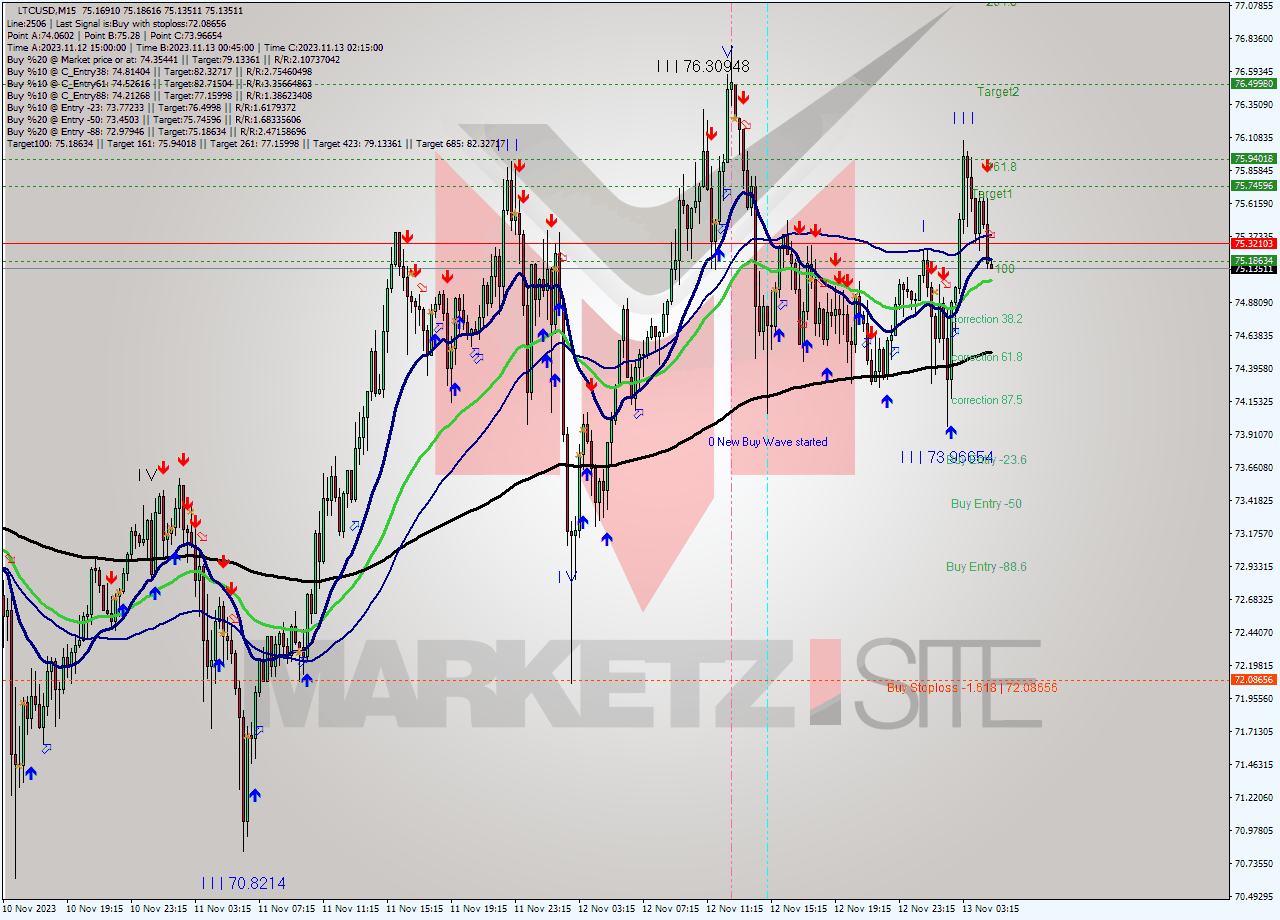Click the '10 Nov 2023' time label

tap(27, 910)
